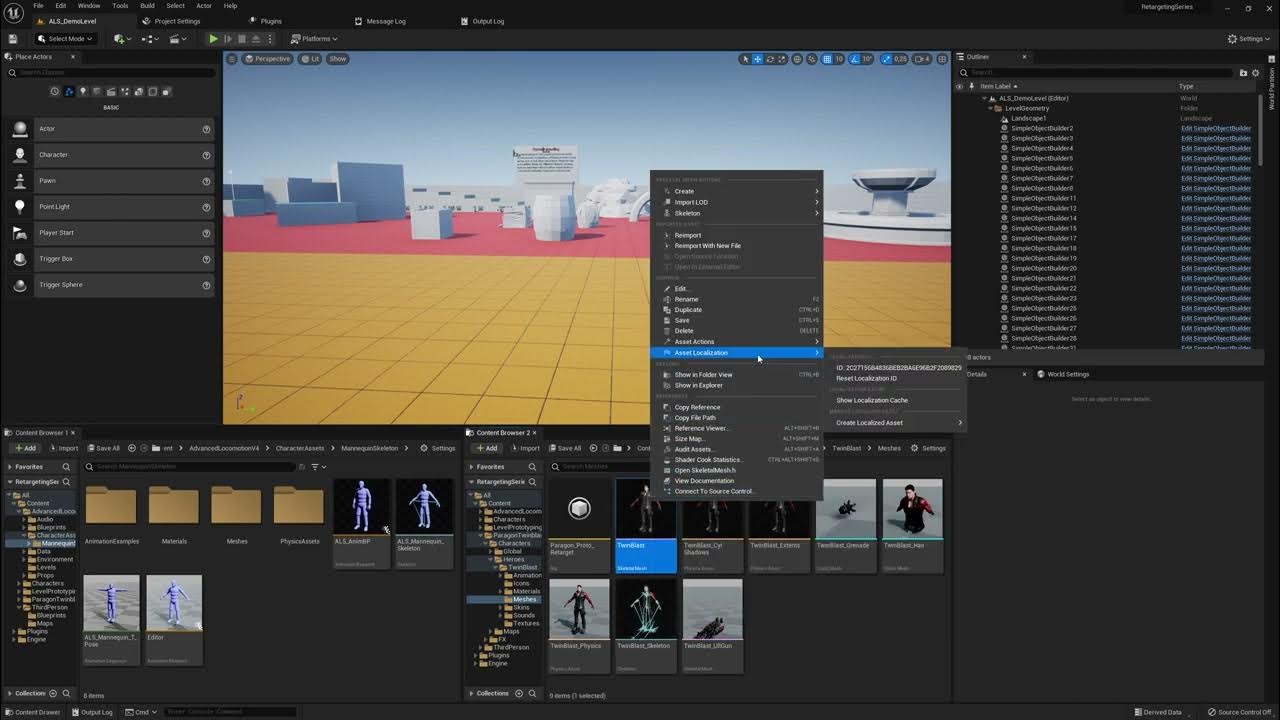Open the camera speed setting in viewport
Viewport: 1280px width, 720px height.
pos(923,59)
